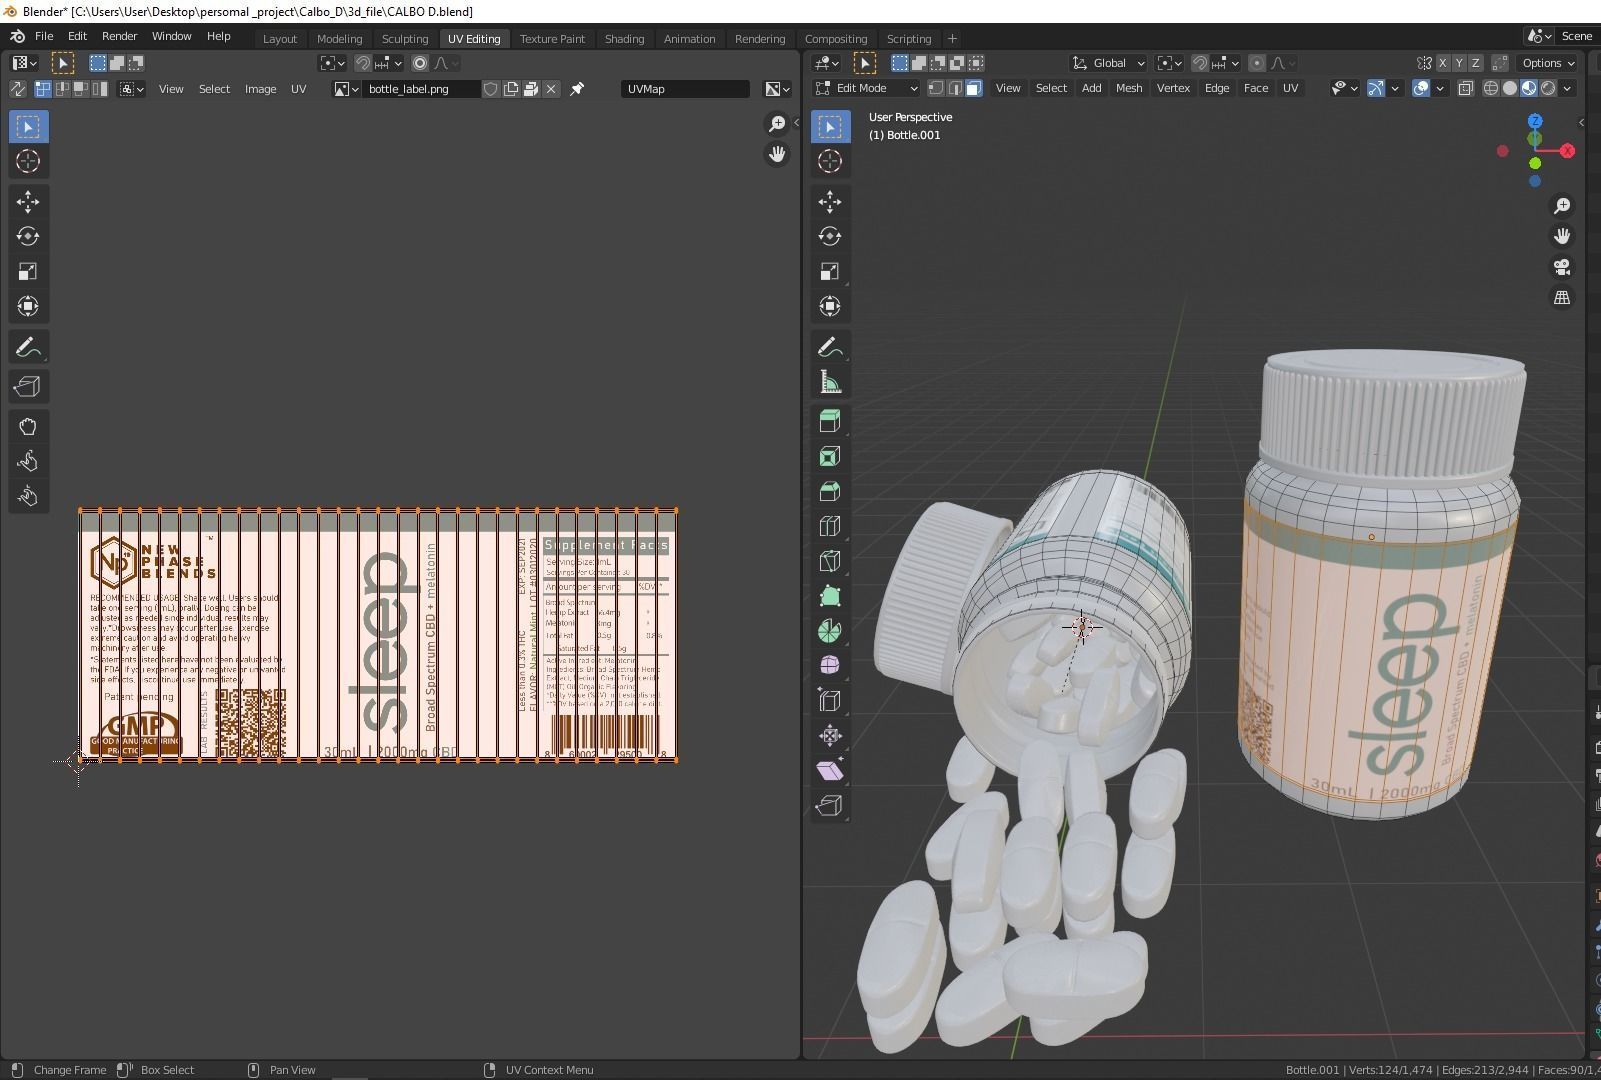This screenshot has height=1080, width=1601.
Task: Open the Vertex menu
Action: (x=1173, y=88)
